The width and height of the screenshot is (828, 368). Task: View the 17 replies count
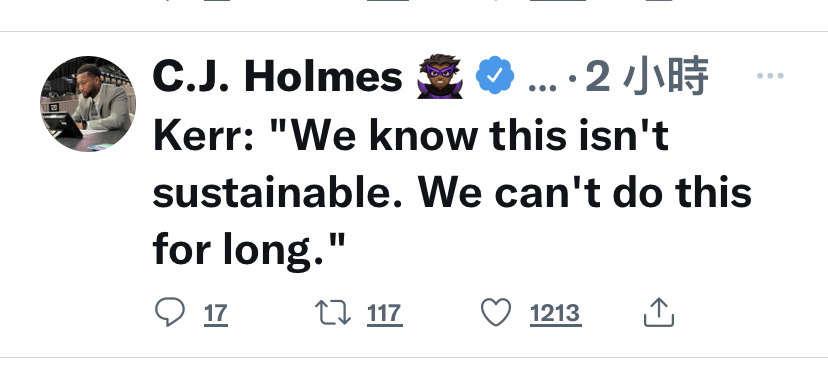point(216,314)
